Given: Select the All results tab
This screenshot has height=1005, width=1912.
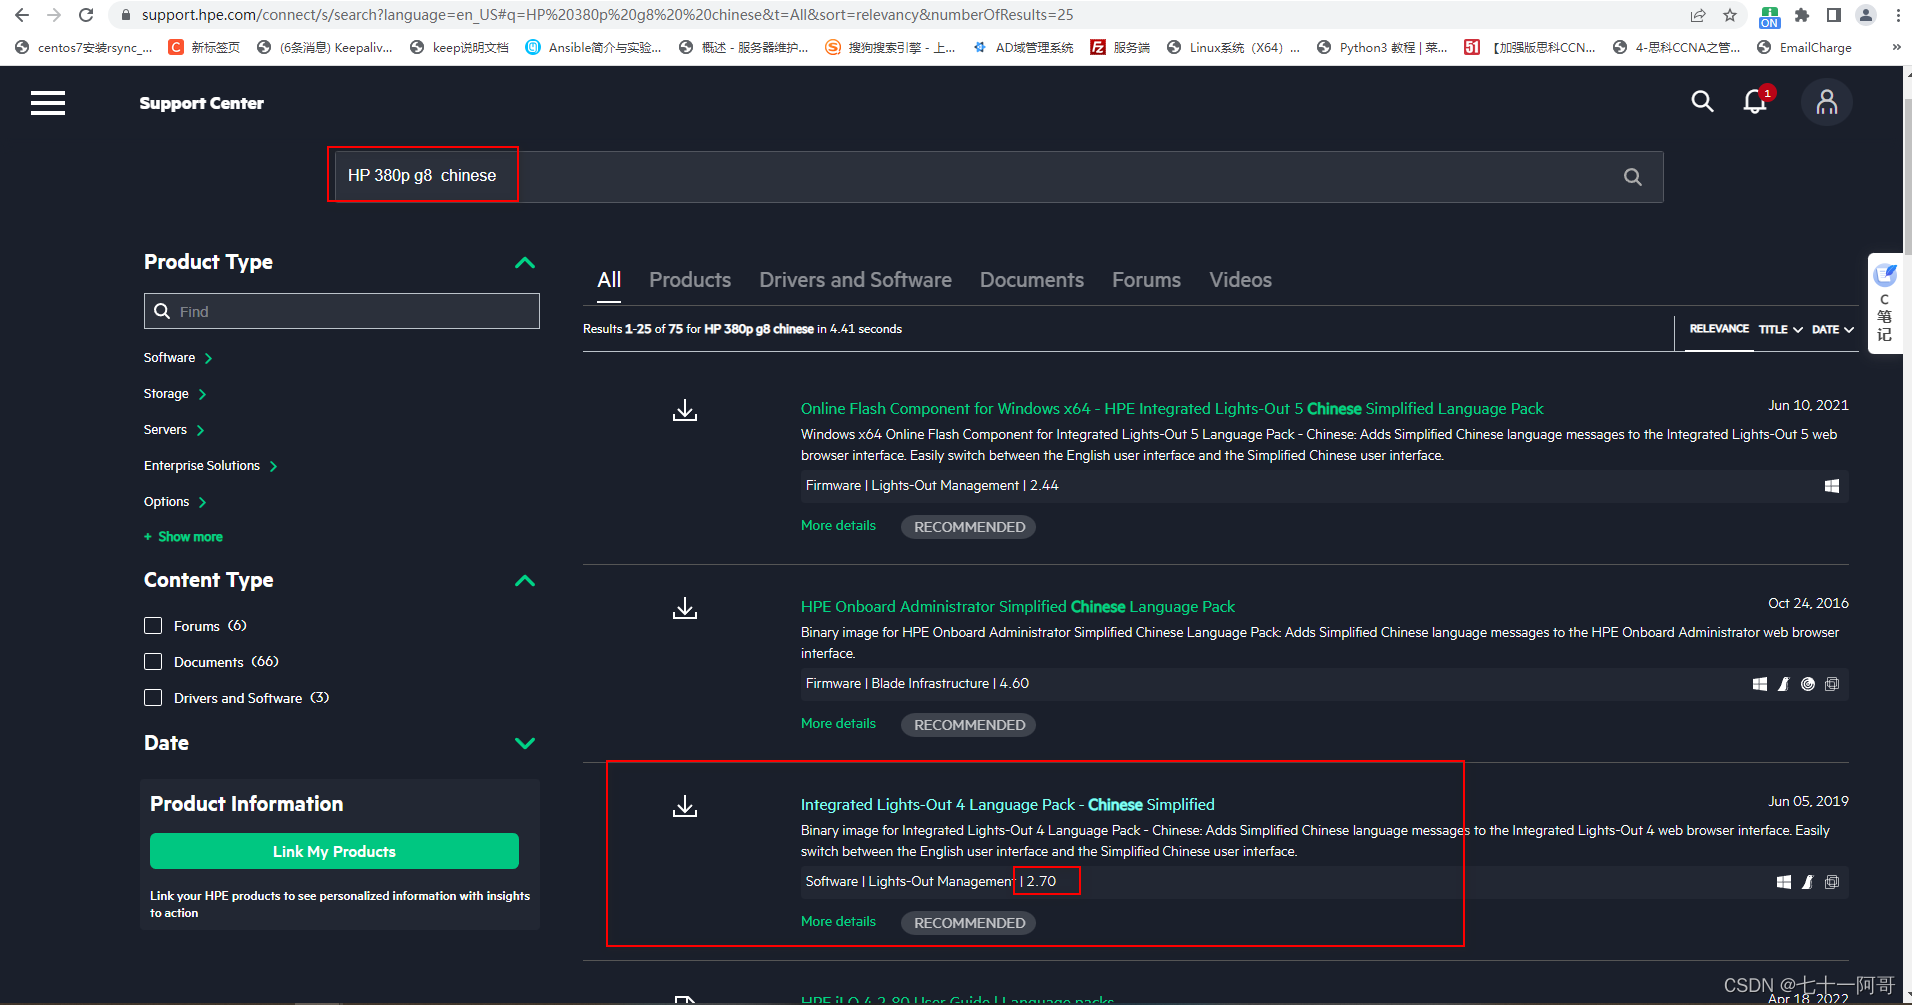Looking at the screenshot, I should 609,280.
